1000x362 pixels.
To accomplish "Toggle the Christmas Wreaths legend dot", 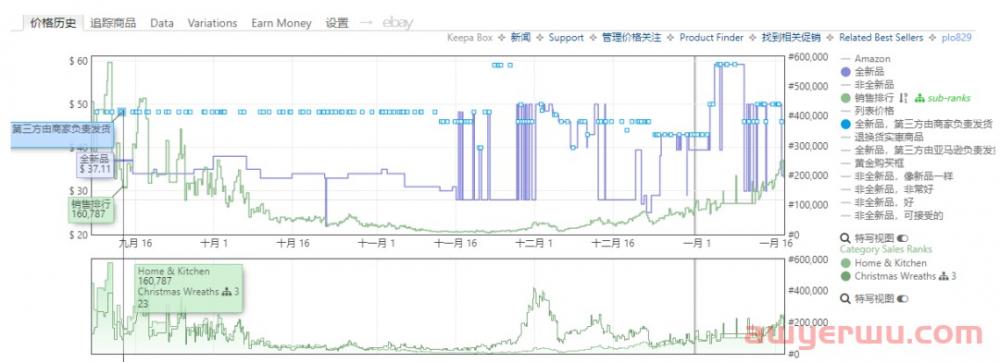I will [x=846, y=277].
